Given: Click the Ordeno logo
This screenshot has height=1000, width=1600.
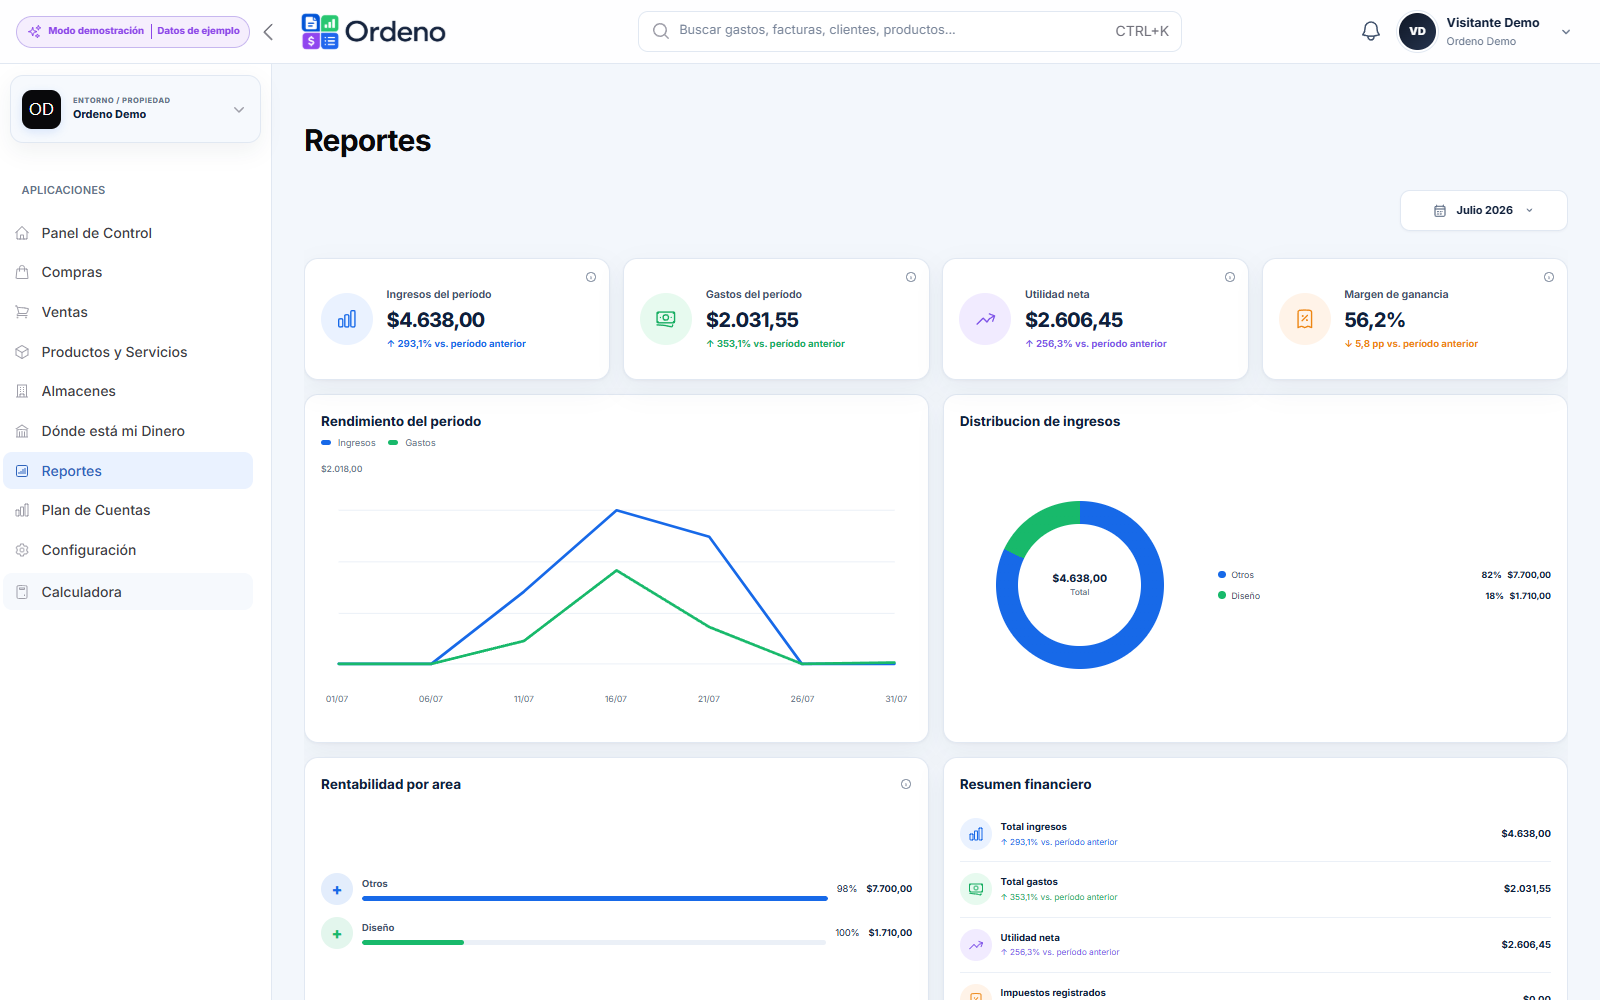Looking at the screenshot, I should click(374, 32).
